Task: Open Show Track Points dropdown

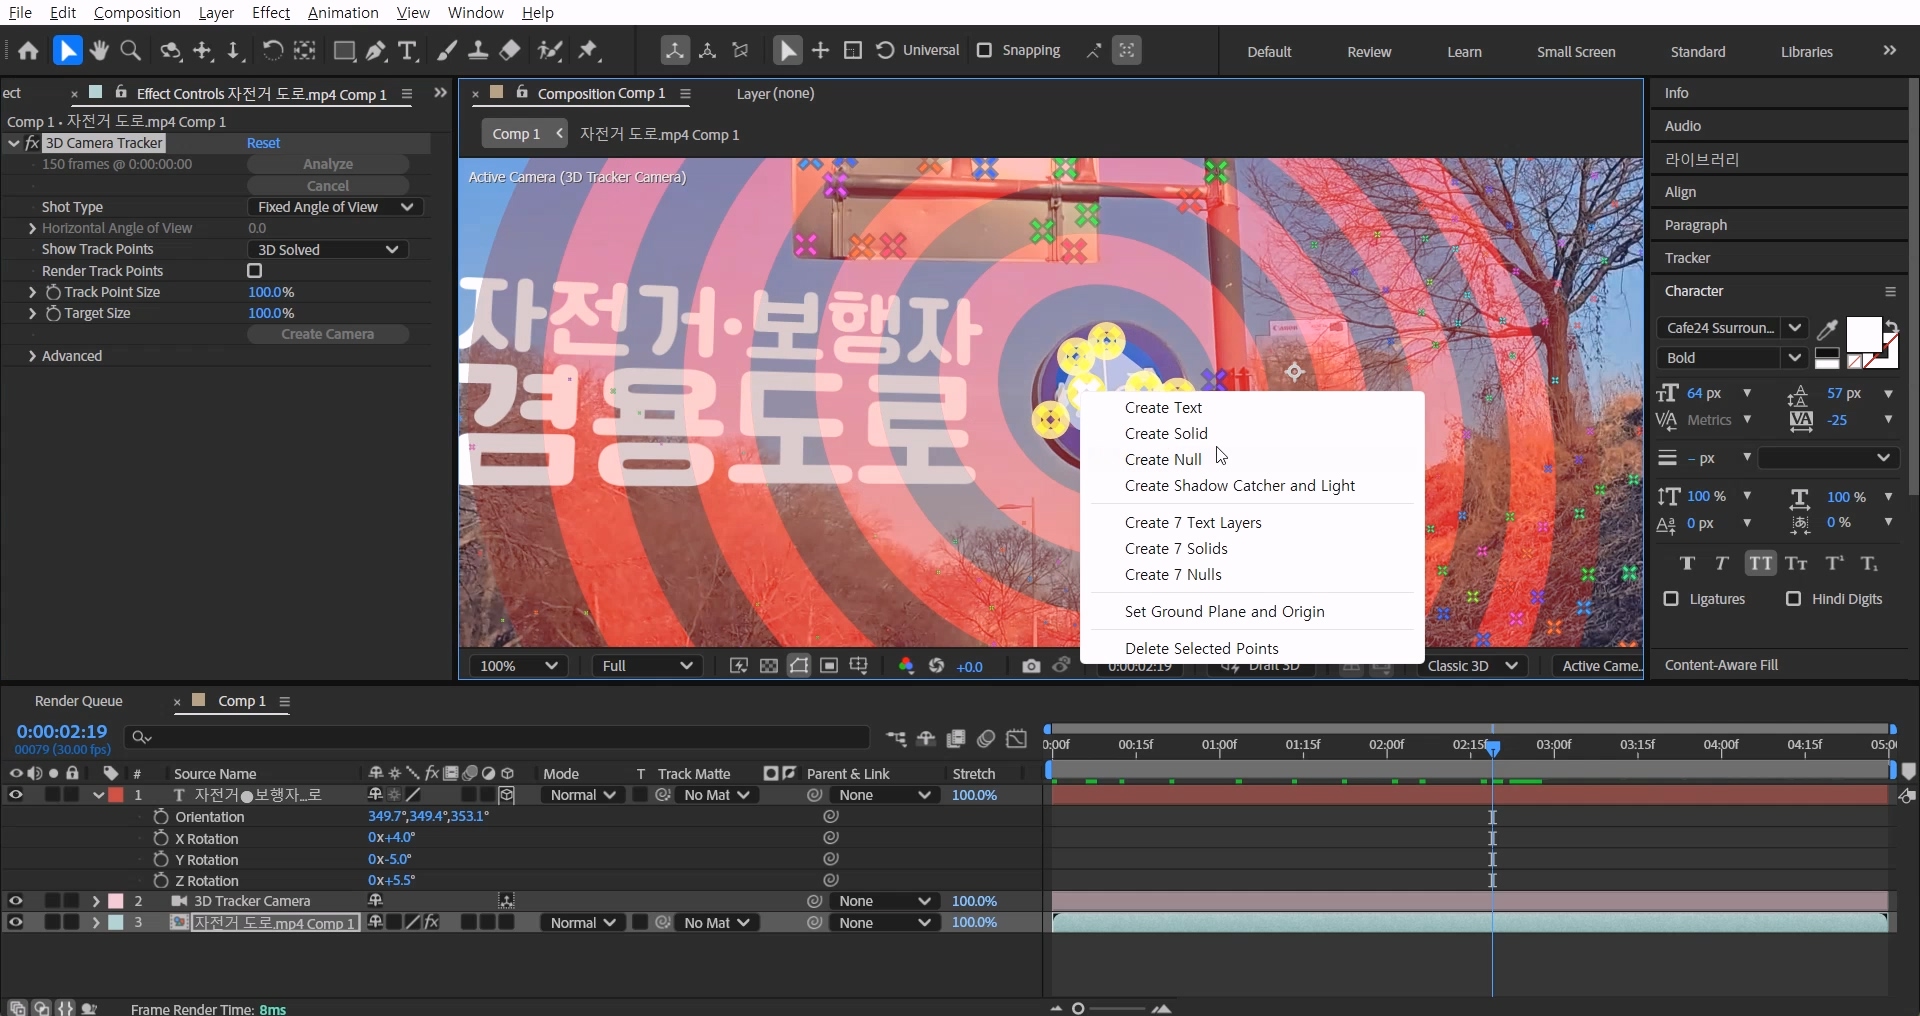Action: [328, 250]
